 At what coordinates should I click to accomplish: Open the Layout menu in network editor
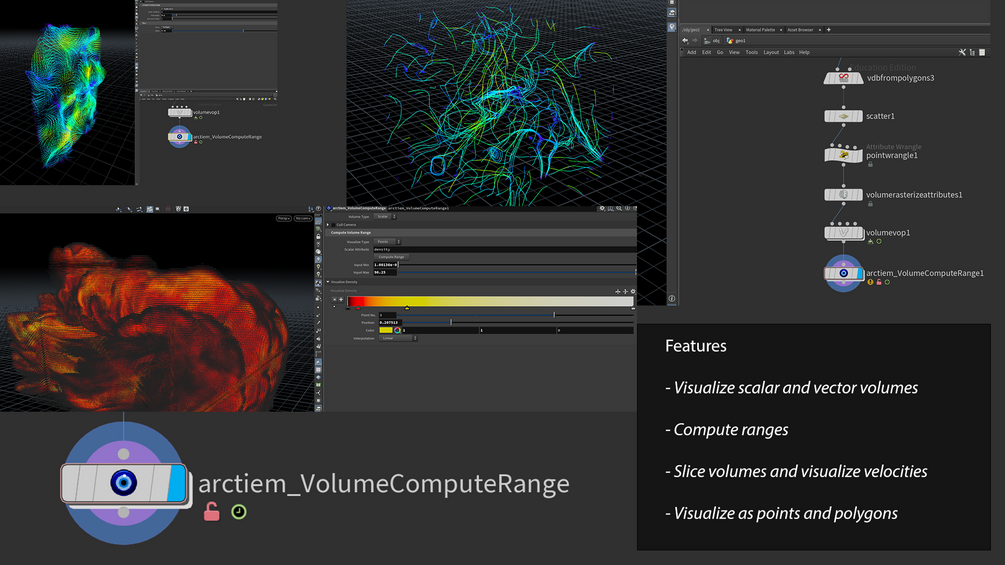tap(771, 53)
